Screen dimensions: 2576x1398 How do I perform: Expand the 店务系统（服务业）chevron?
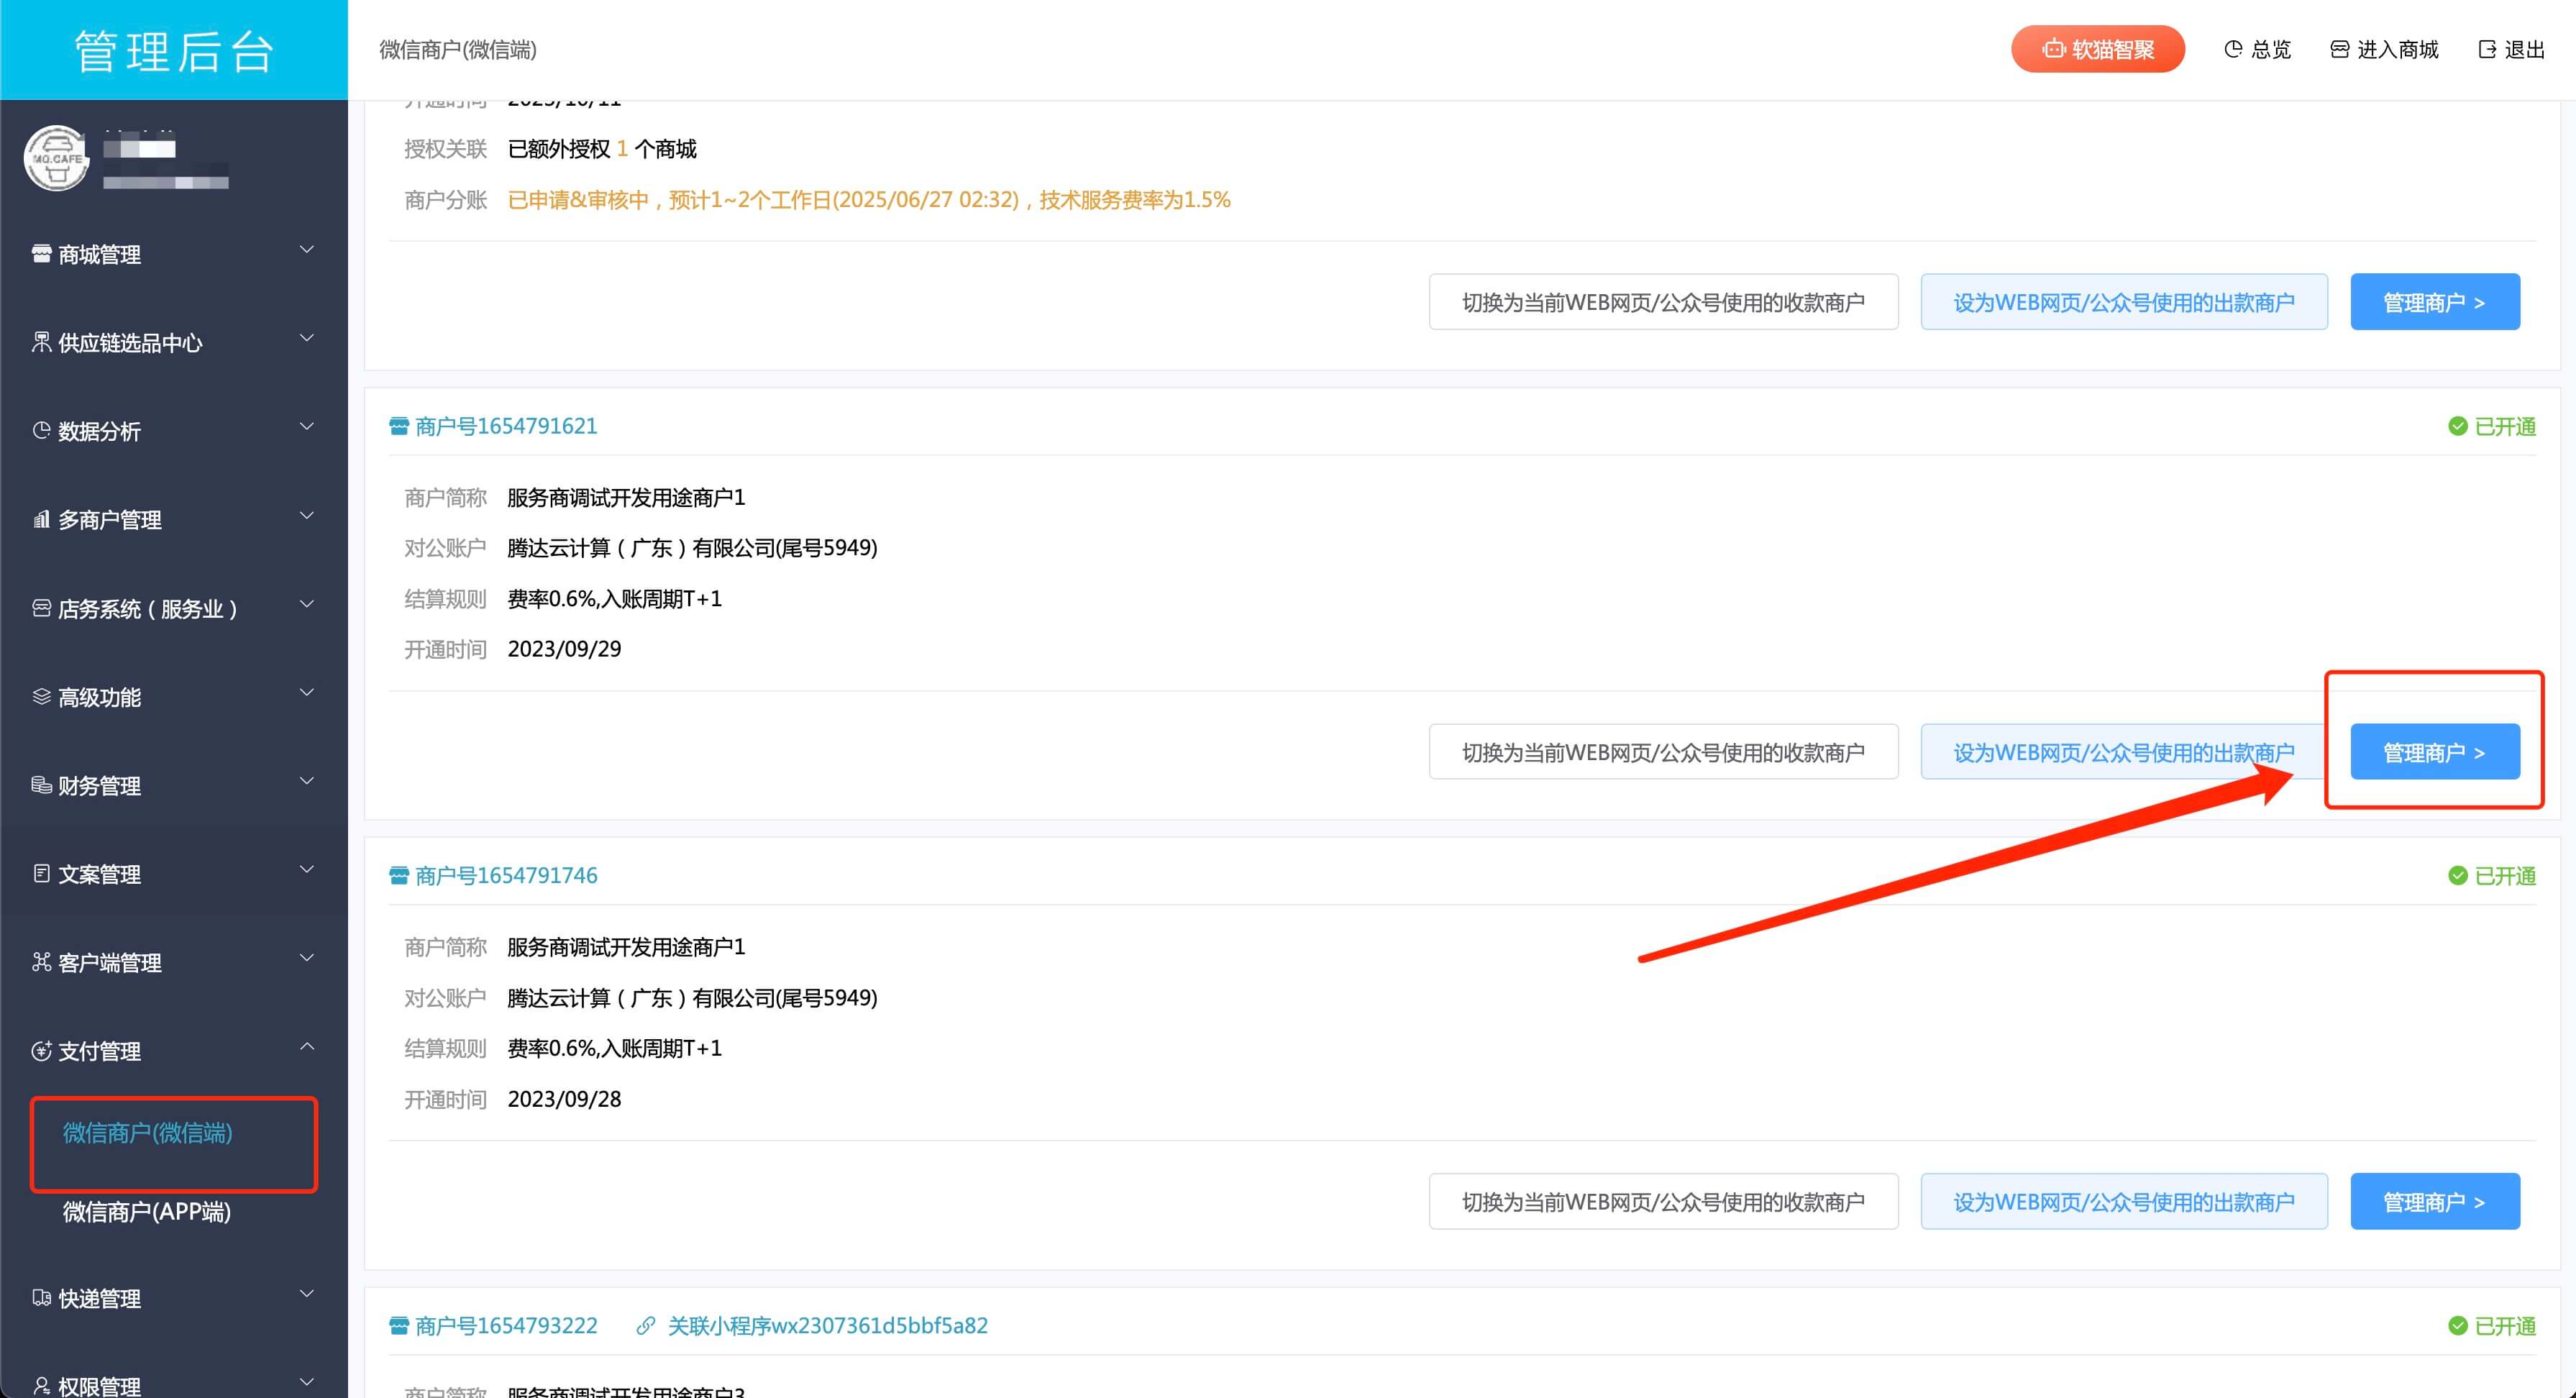point(307,603)
